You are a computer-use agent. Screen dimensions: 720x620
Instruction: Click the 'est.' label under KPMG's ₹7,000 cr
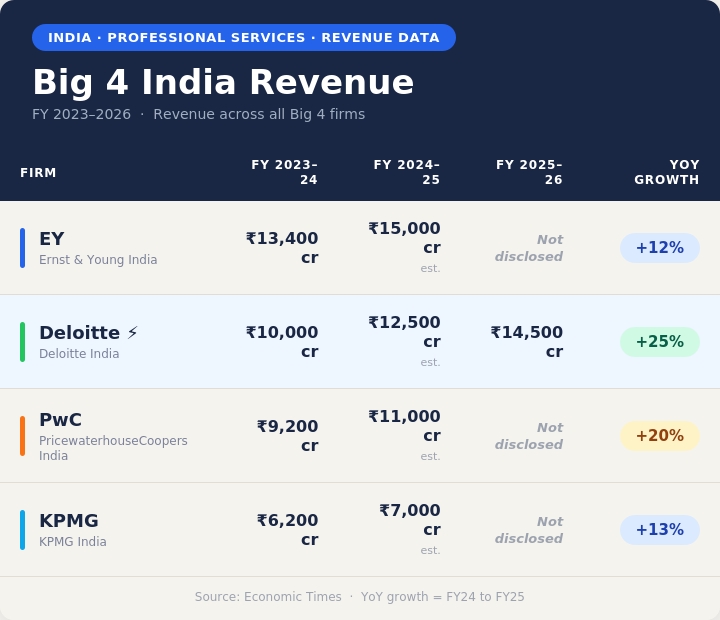430,550
